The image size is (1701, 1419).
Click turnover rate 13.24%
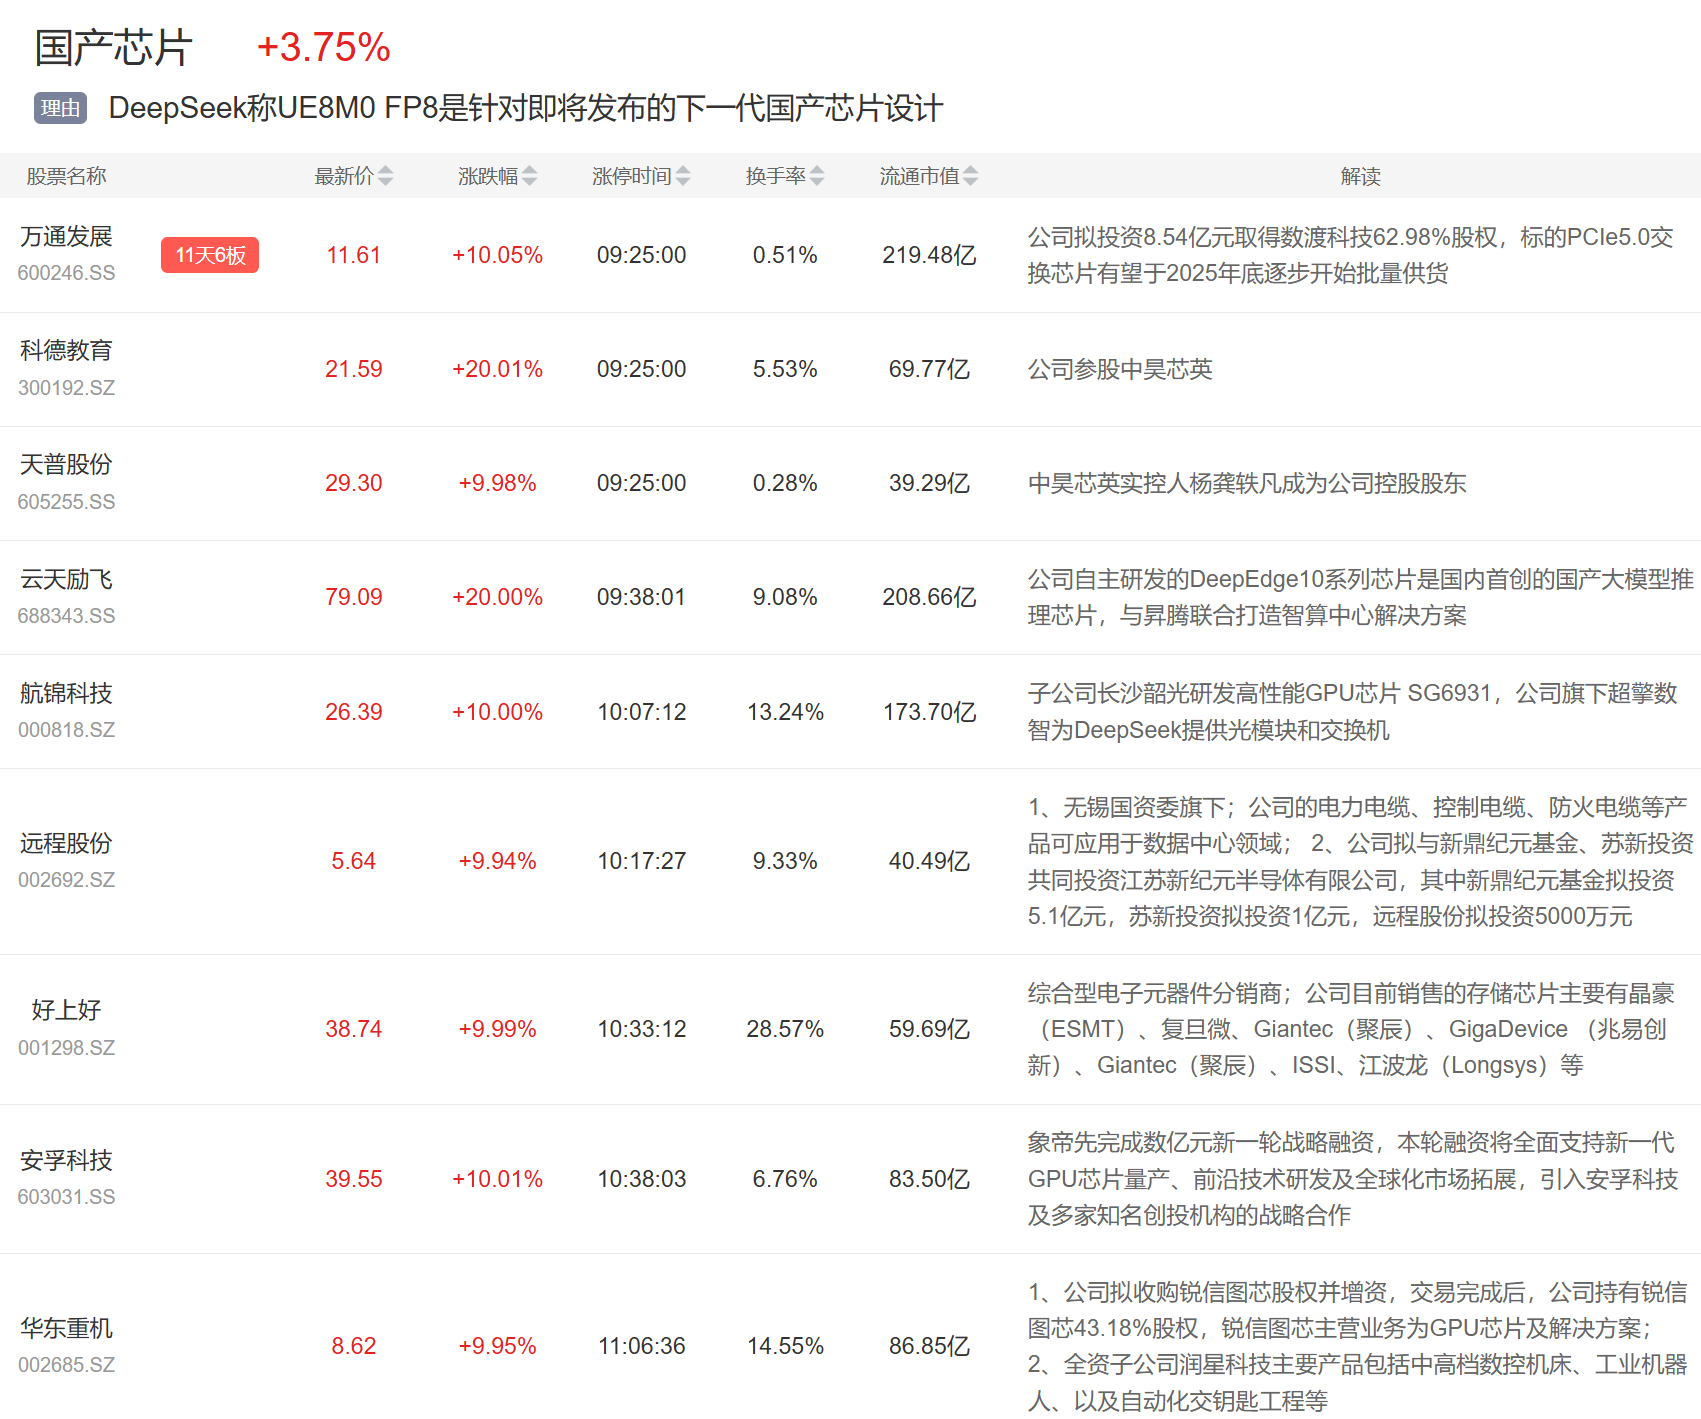(x=785, y=712)
